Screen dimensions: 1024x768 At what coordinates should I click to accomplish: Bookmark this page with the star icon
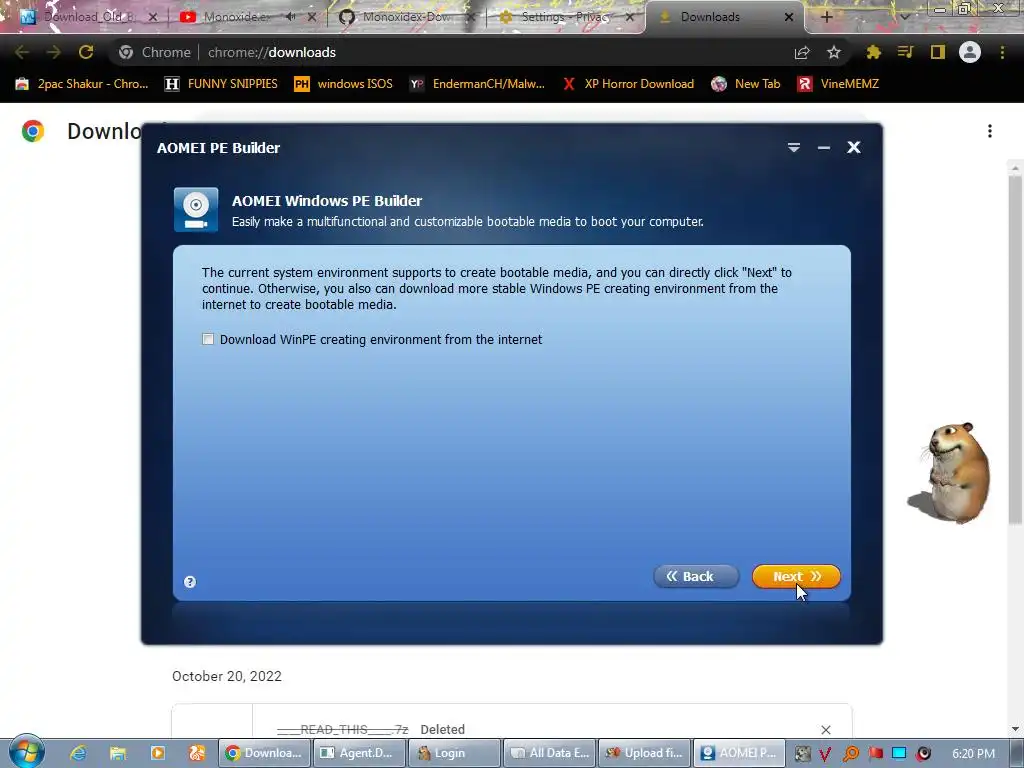tap(833, 52)
